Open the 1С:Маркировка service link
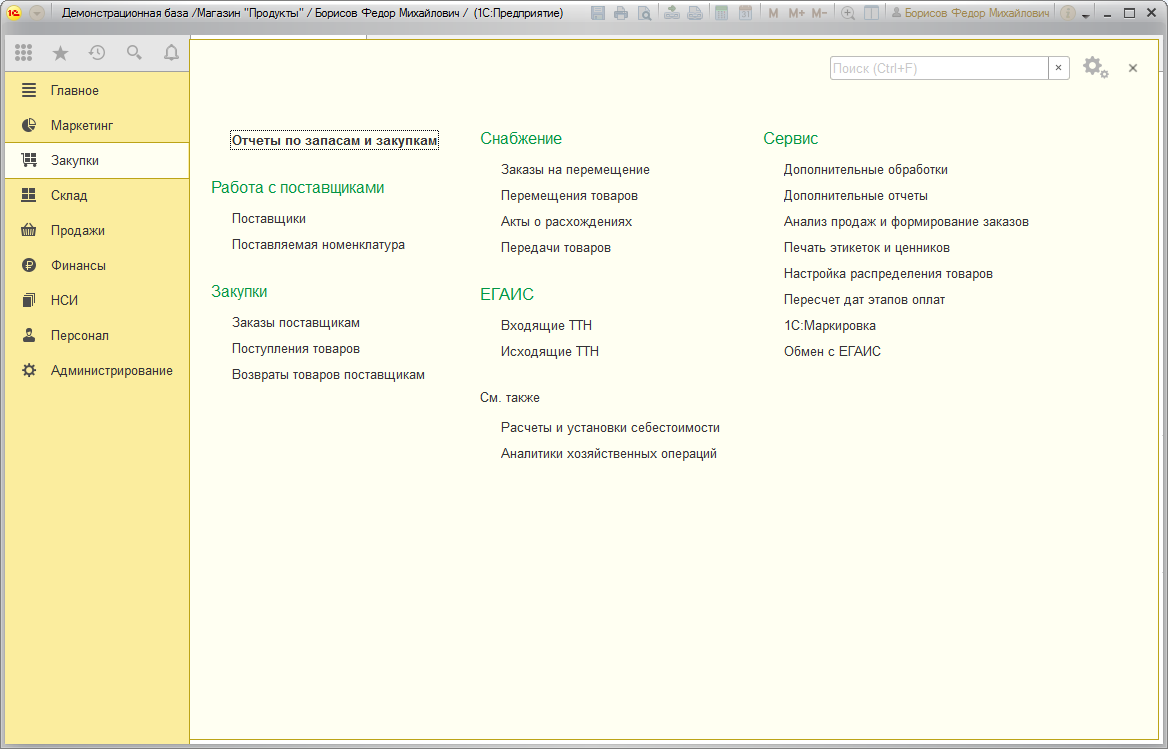The height and width of the screenshot is (749, 1168). click(829, 325)
